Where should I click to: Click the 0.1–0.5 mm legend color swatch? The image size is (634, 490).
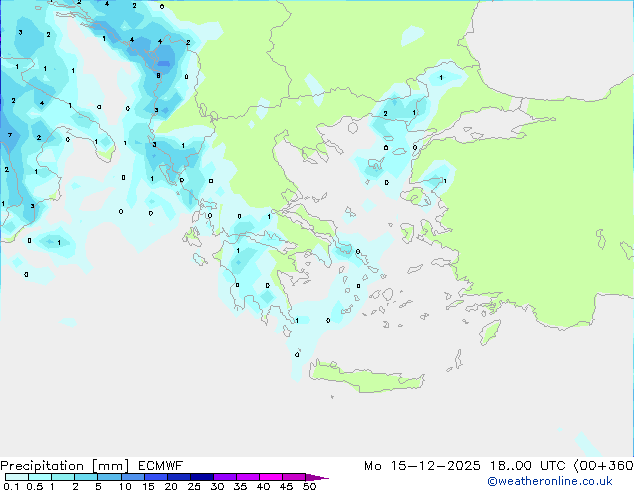(x=17, y=477)
